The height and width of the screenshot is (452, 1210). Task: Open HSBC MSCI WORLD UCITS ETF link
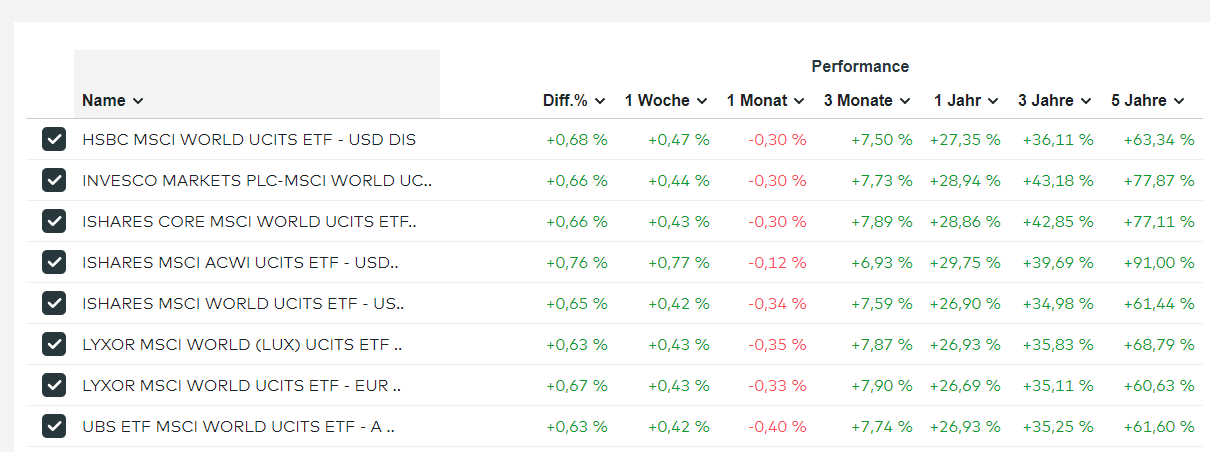click(249, 140)
